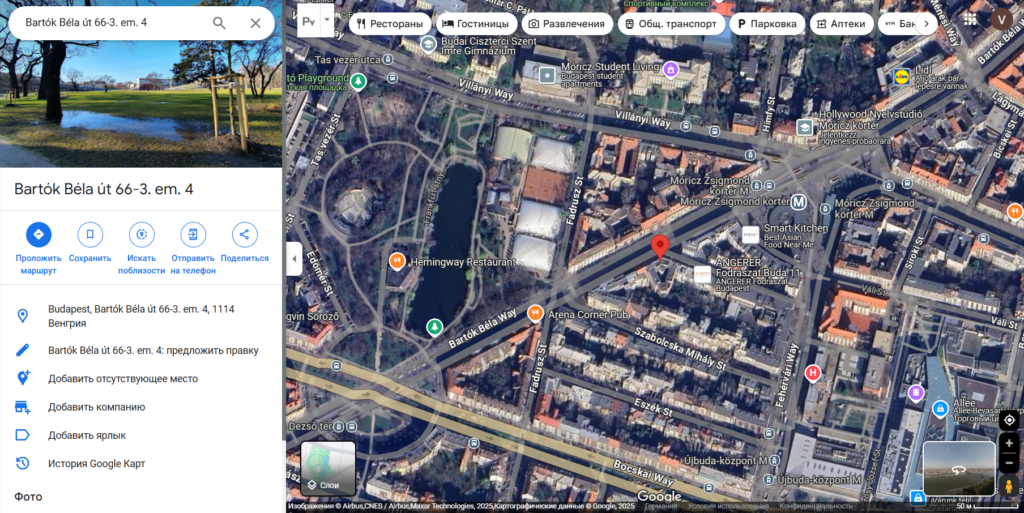This screenshot has width=1024, height=513.
Task: Filter by Гостиницы chip
Action: (x=476, y=23)
